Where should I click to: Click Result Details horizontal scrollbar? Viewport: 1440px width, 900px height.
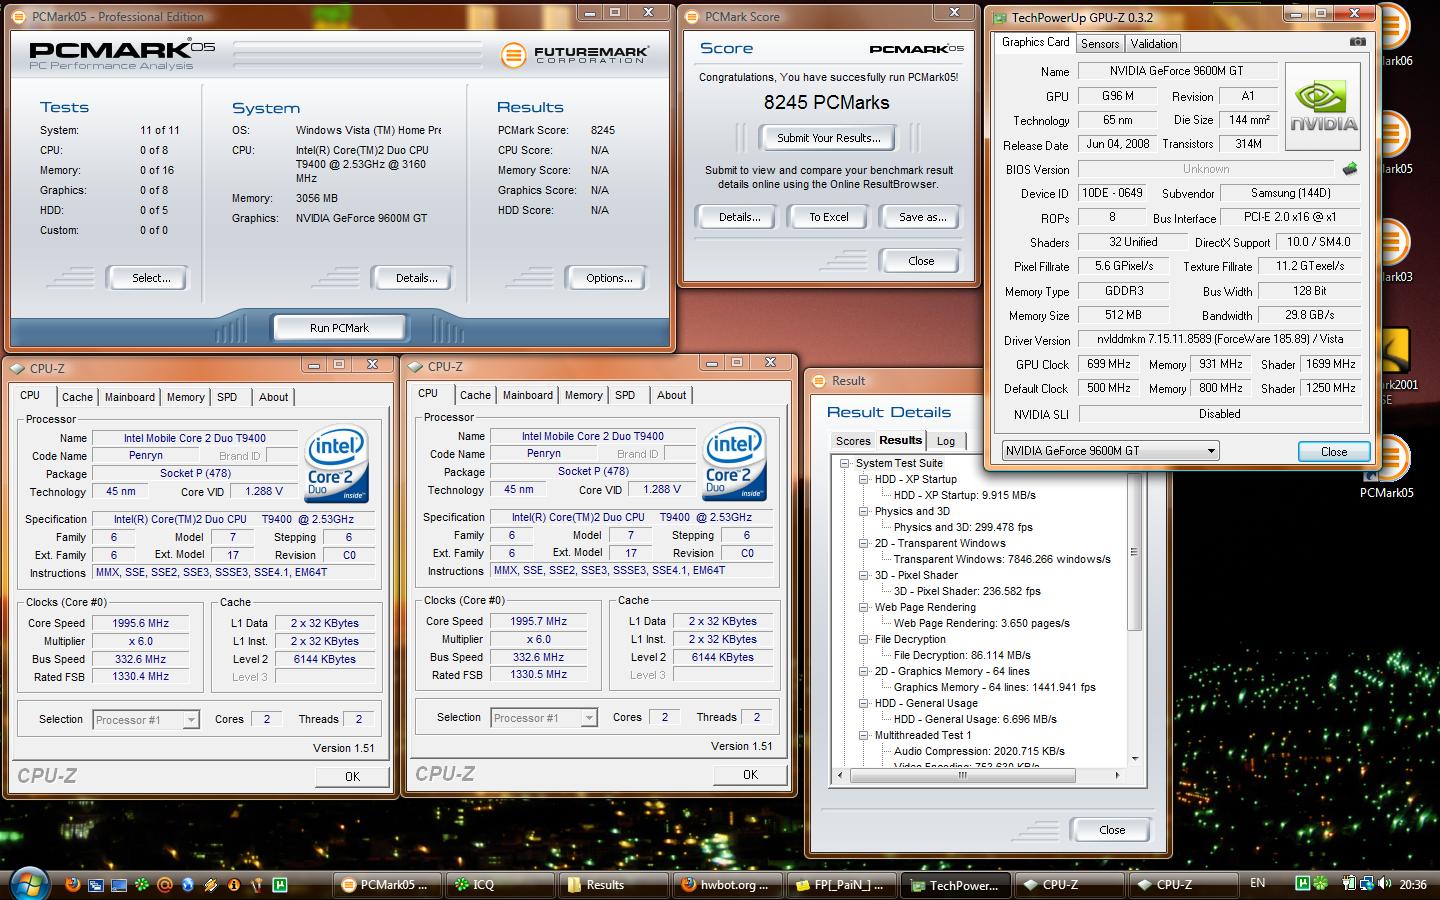pyautogui.click(x=962, y=775)
